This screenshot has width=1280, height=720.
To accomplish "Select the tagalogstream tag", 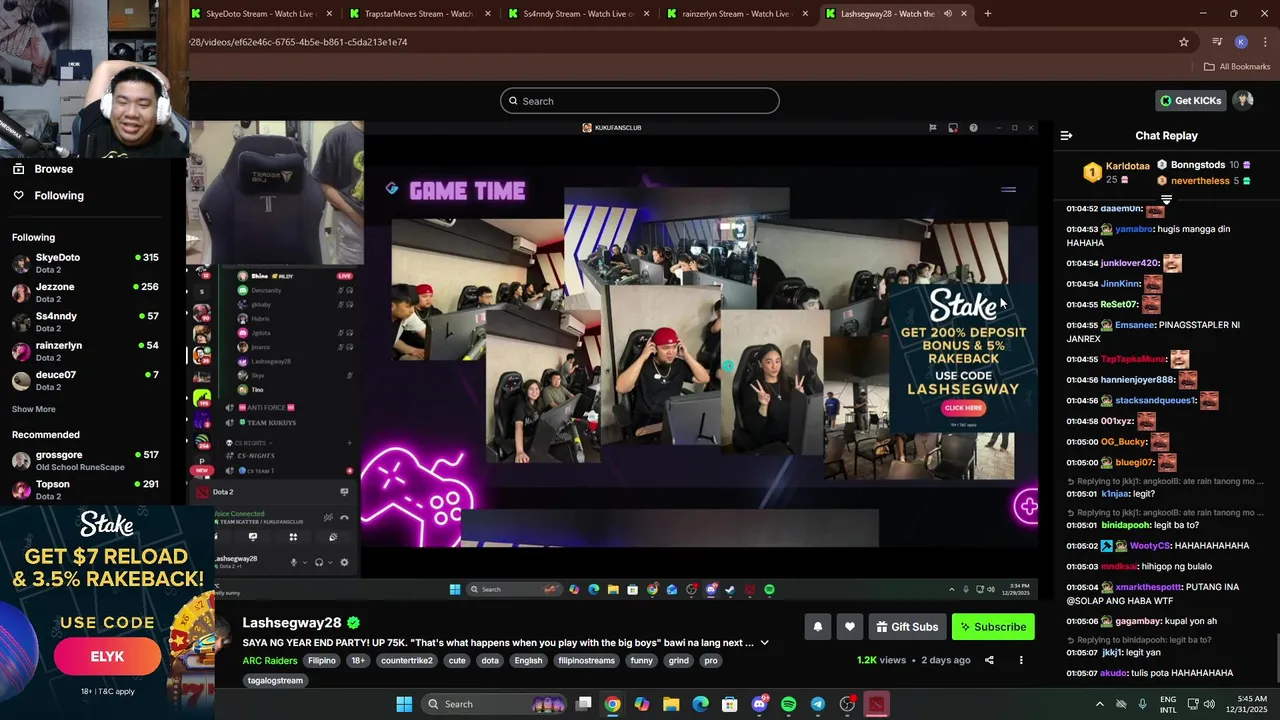I will point(275,681).
